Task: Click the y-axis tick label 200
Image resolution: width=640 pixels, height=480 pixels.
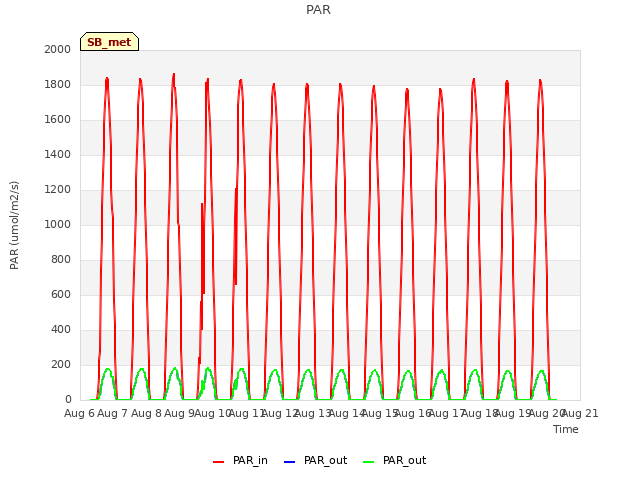Action: [x=61, y=364]
